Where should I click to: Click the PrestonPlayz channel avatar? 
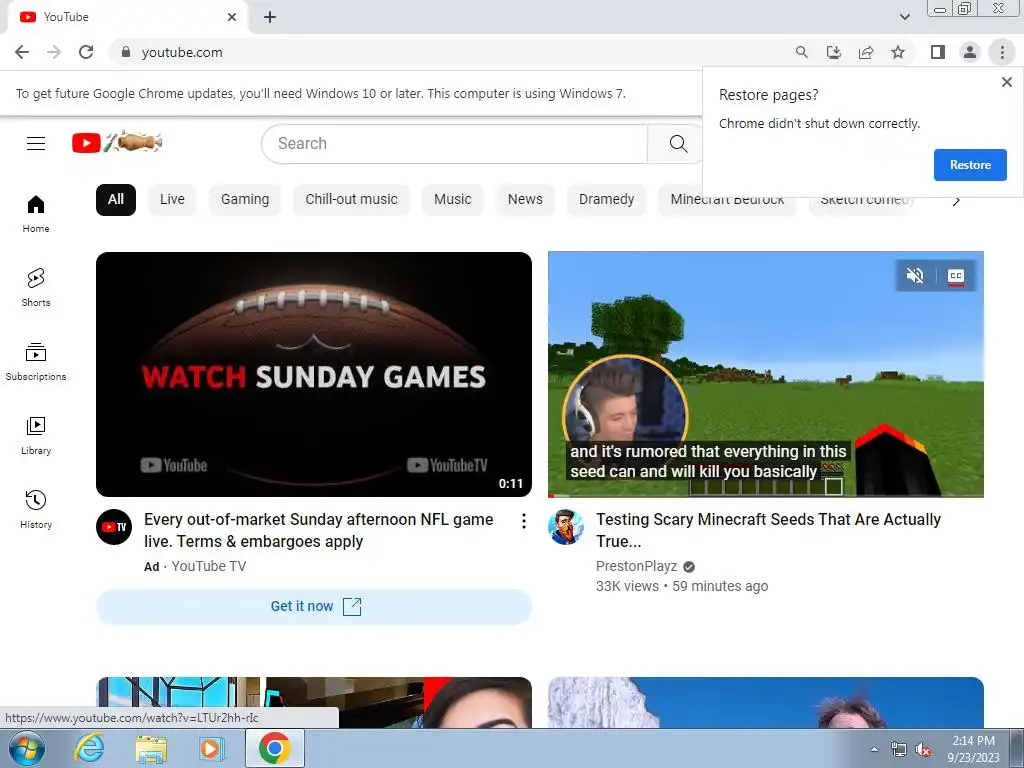[x=566, y=527]
